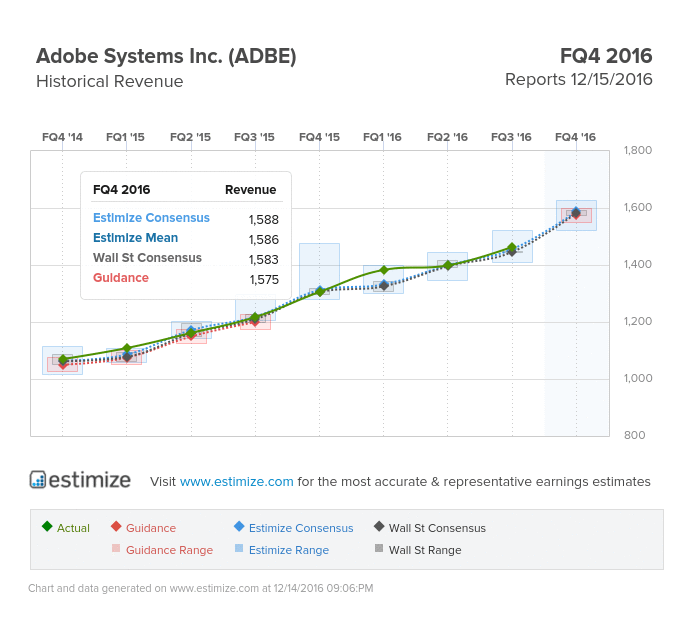Click the FQ1 '16 Wall St consensus point
This screenshot has width=685, height=620.
(x=384, y=285)
